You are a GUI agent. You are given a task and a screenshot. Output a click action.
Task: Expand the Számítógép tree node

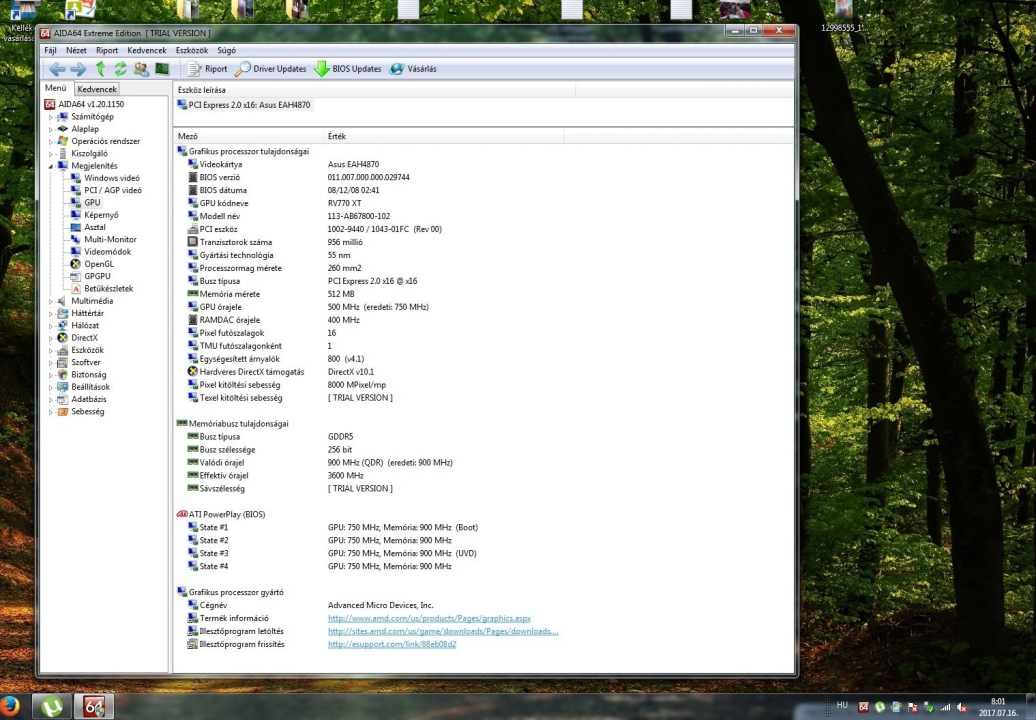(x=51, y=117)
